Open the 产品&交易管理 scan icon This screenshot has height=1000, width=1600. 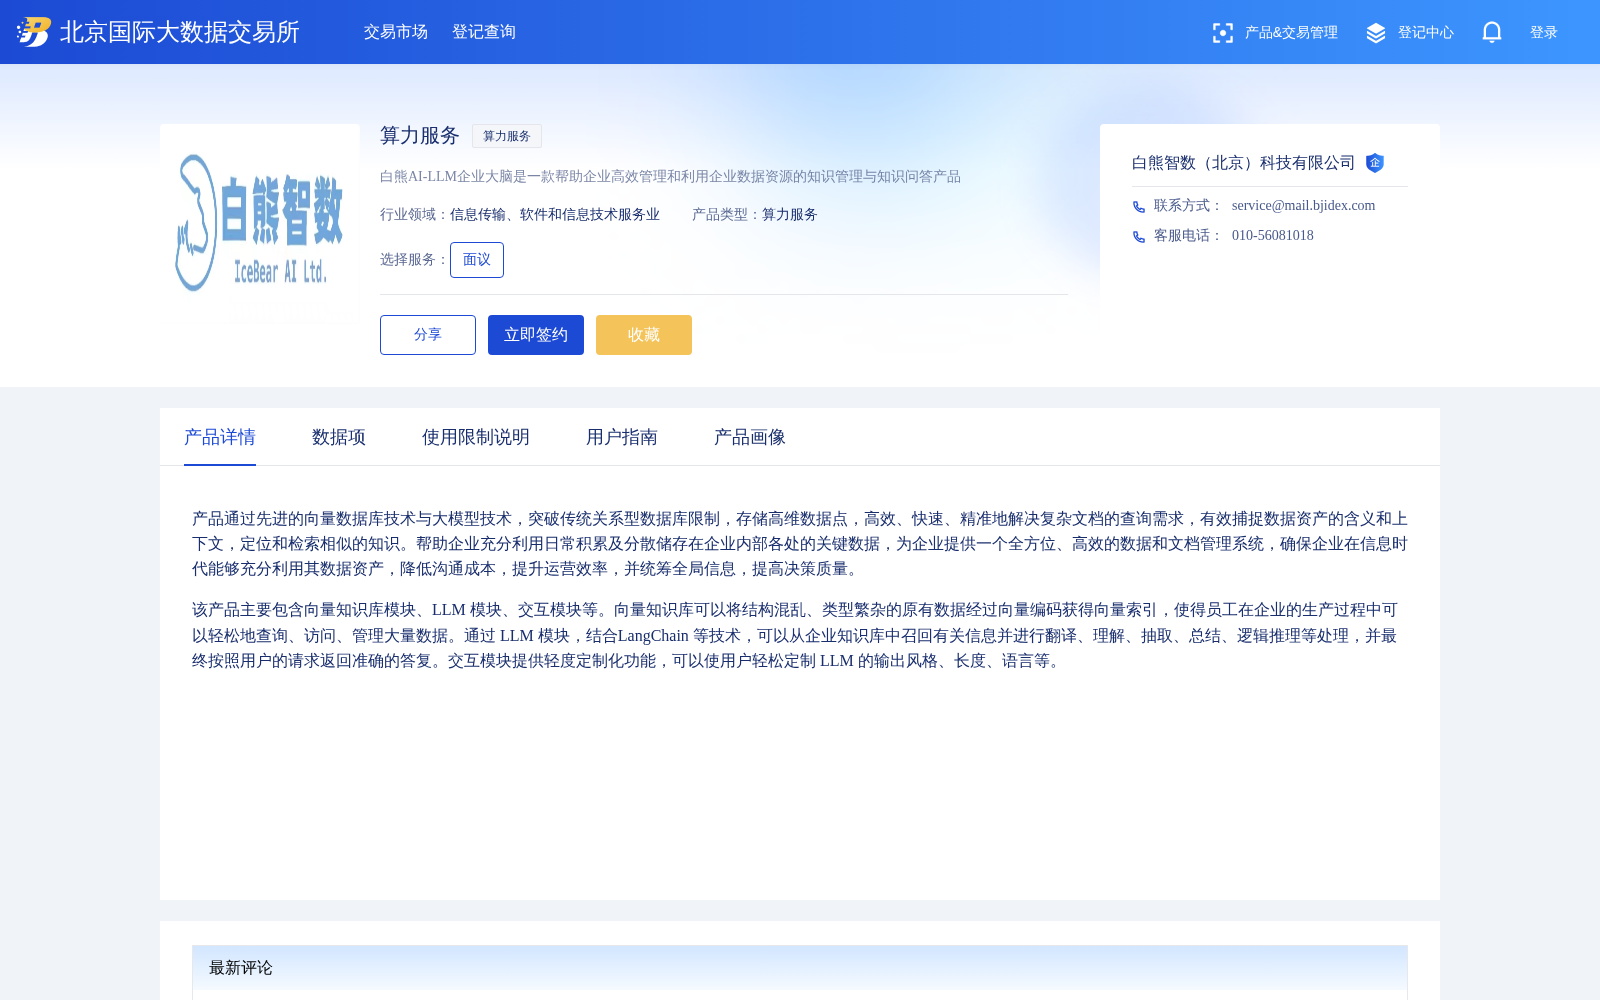point(1222,33)
